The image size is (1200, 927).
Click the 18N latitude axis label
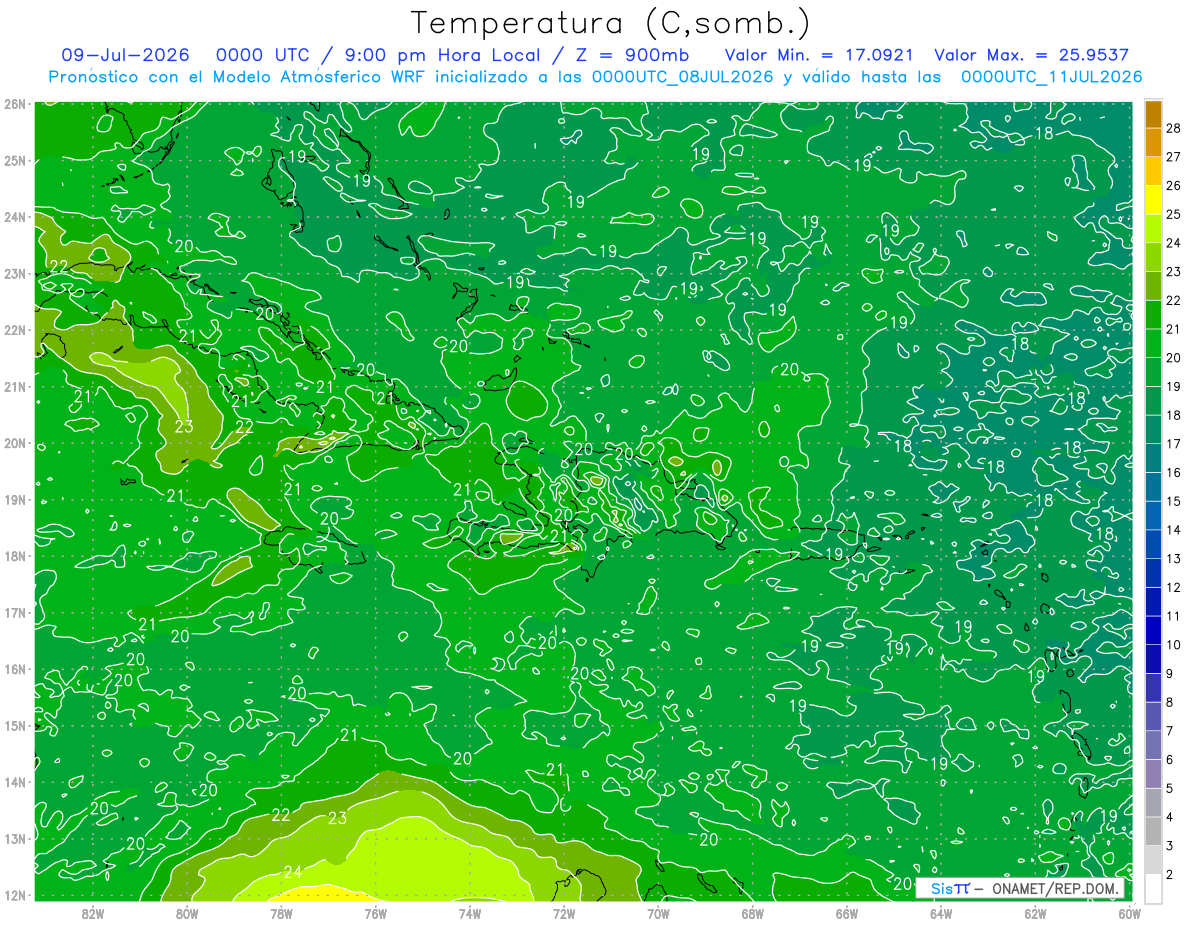[14, 556]
